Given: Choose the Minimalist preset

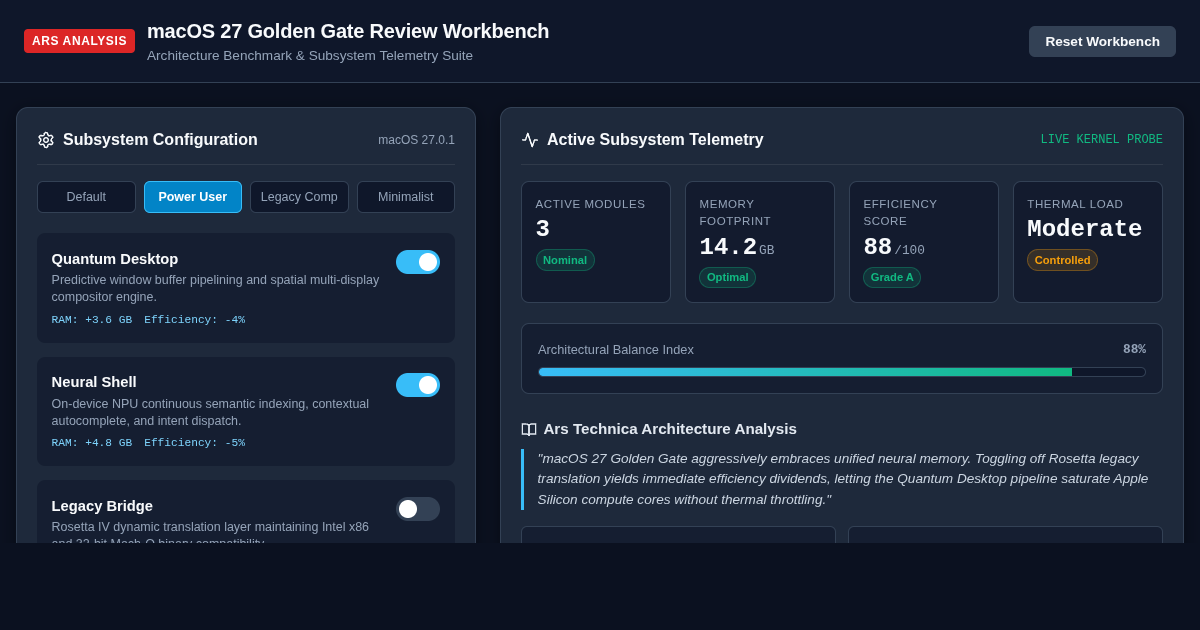Looking at the screenshot, I should [406, 197].
